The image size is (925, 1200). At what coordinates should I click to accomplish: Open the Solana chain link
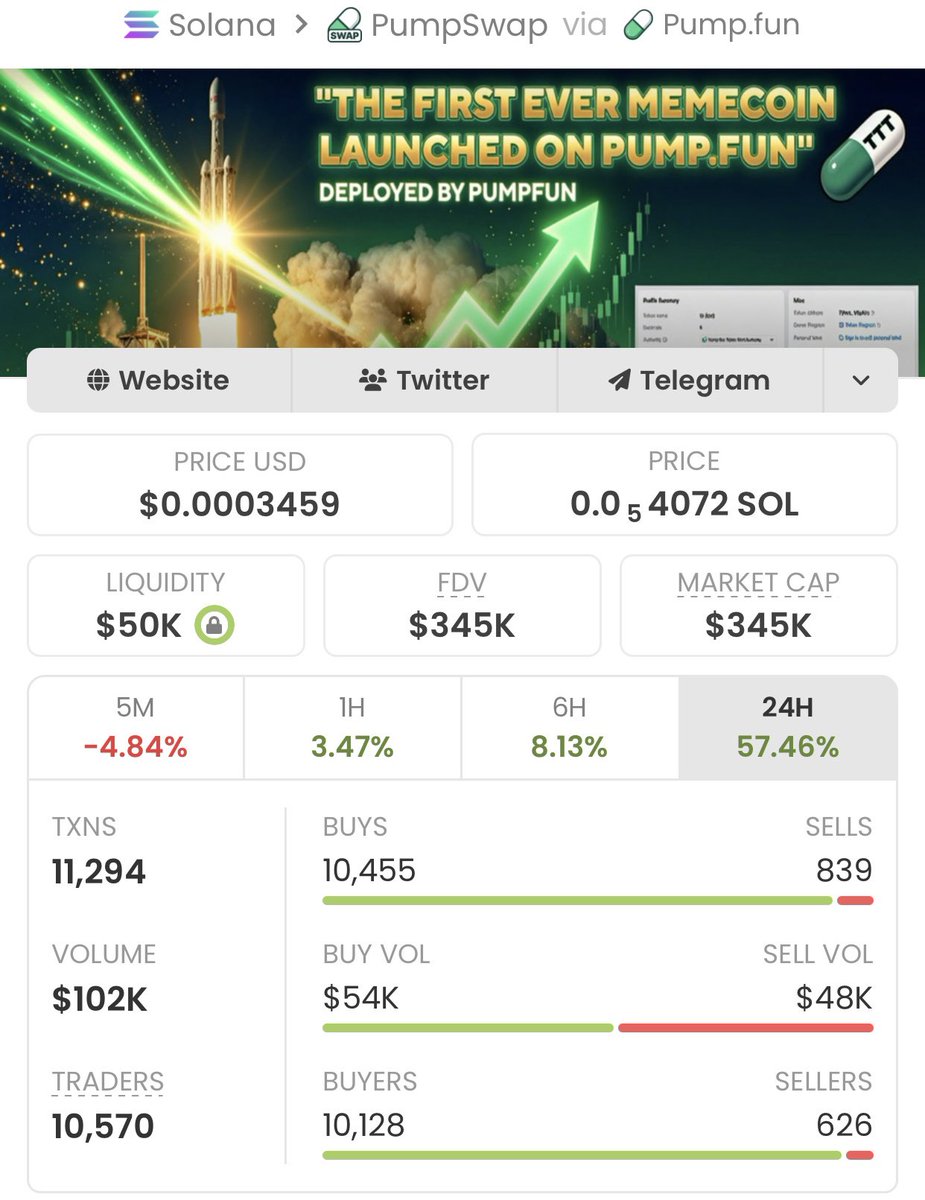click(x=199, y=24)
